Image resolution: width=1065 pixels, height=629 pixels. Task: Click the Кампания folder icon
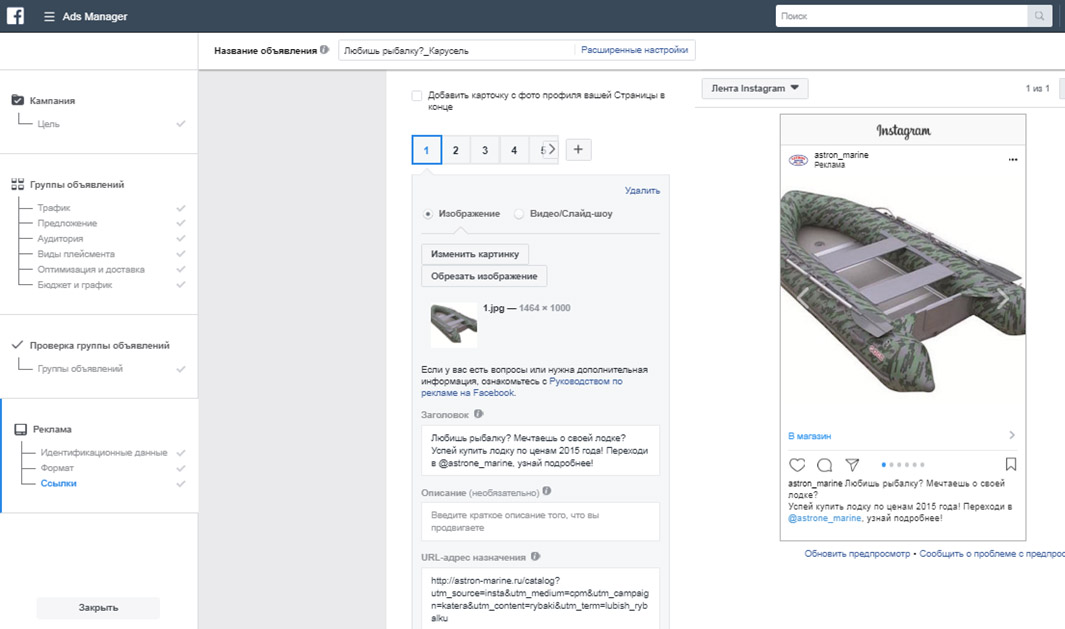click(18, 100)
